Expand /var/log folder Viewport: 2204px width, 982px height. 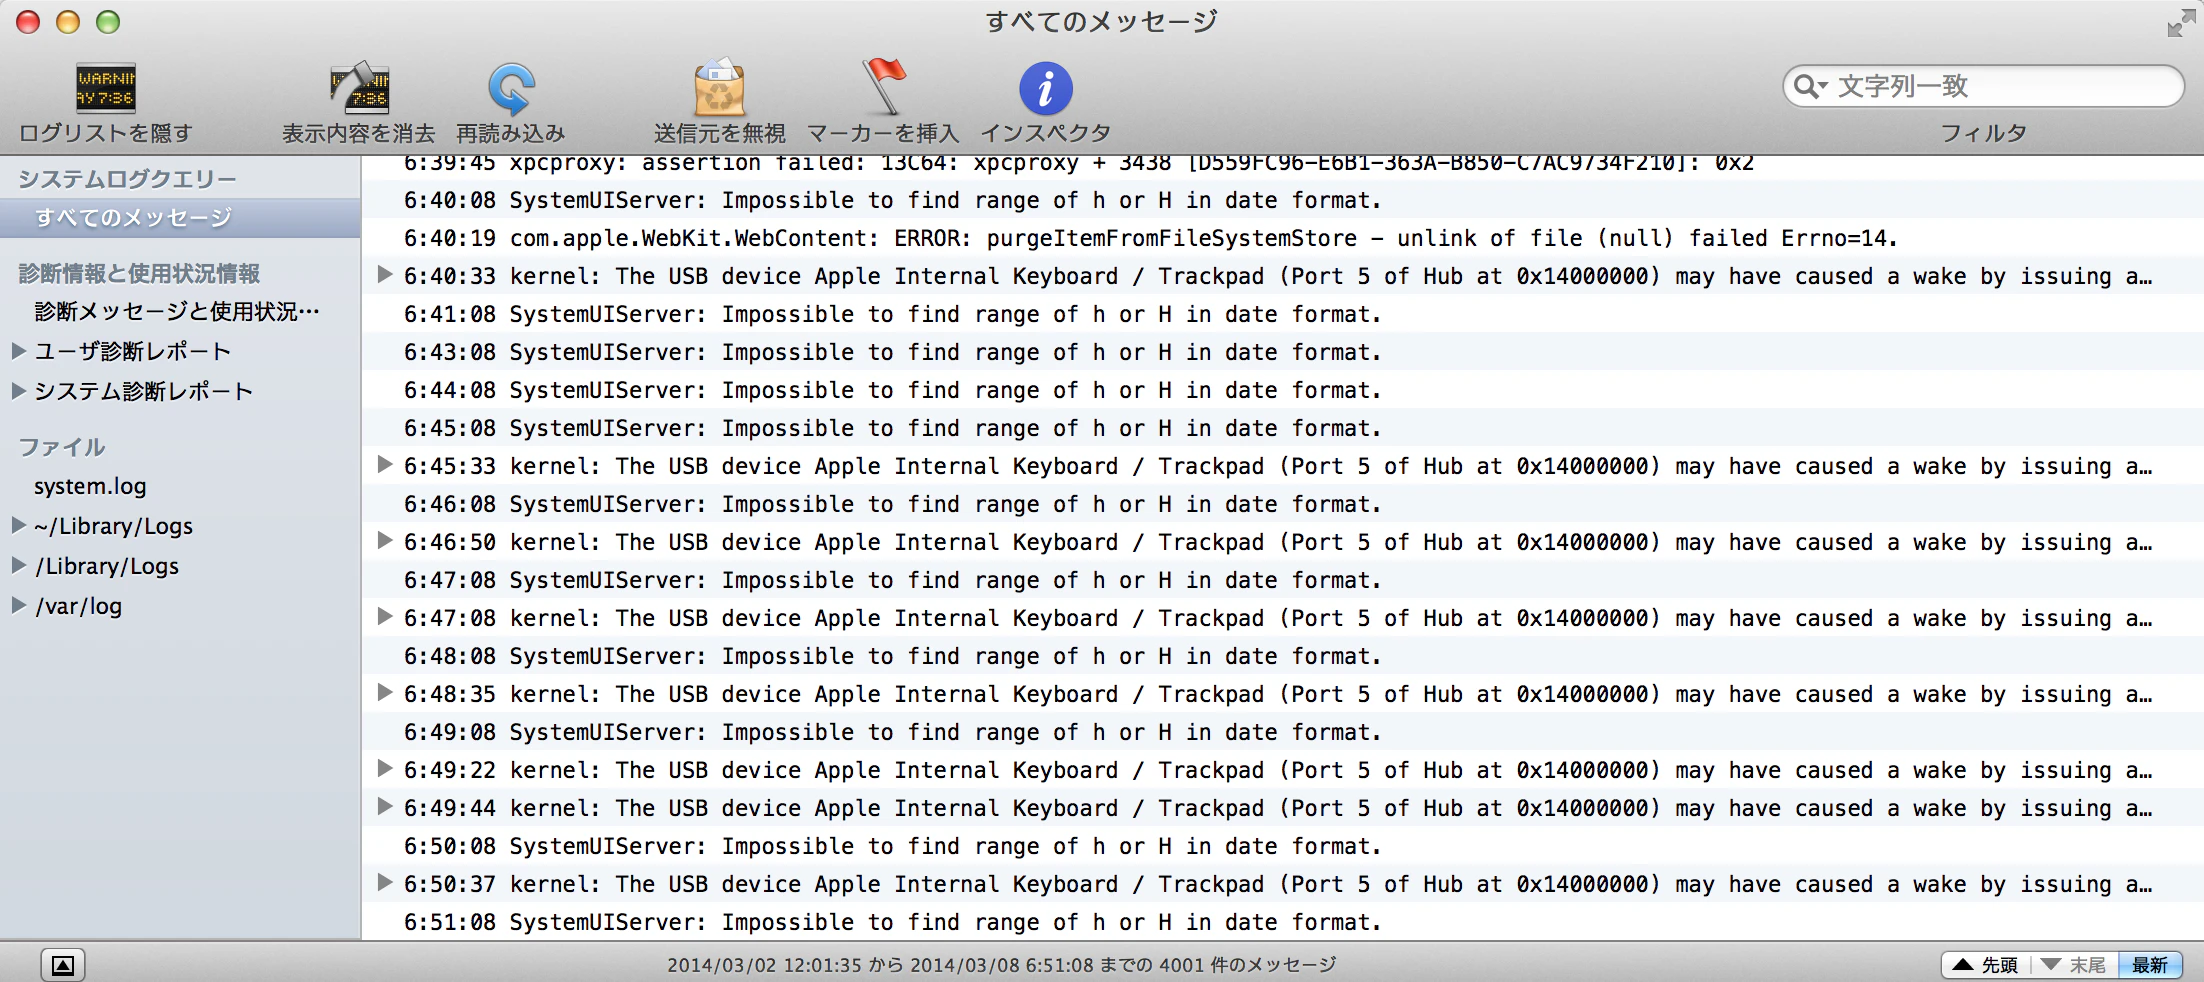click(18, 605)
